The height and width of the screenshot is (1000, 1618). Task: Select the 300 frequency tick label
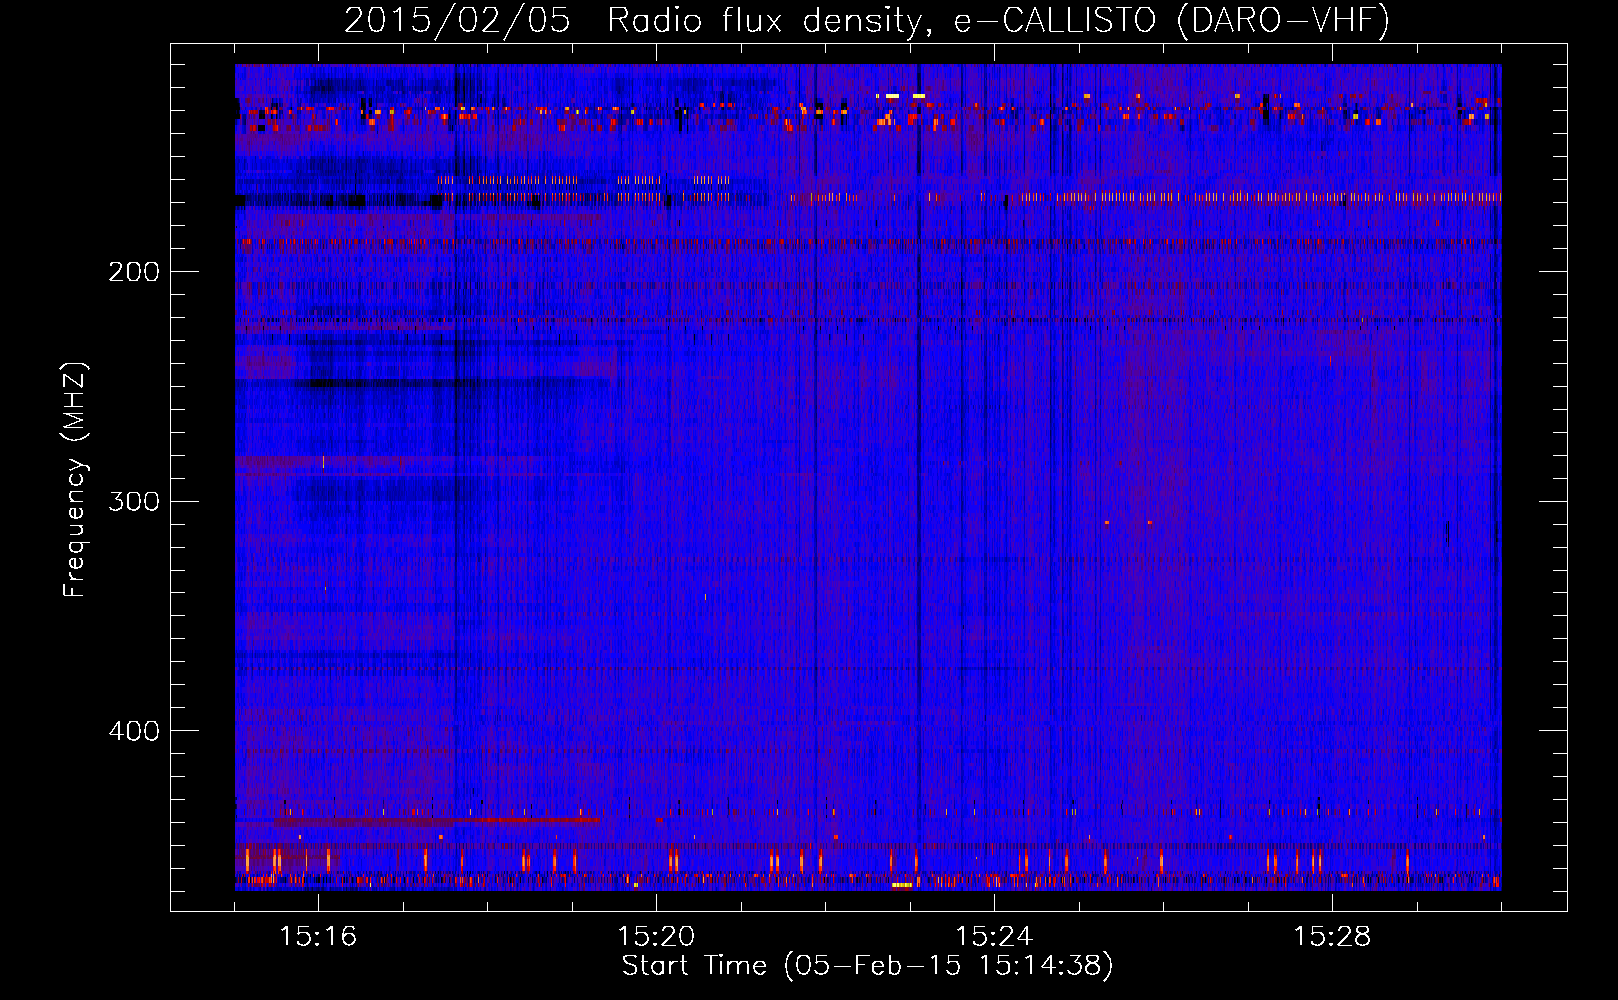[x=134, y=501]
